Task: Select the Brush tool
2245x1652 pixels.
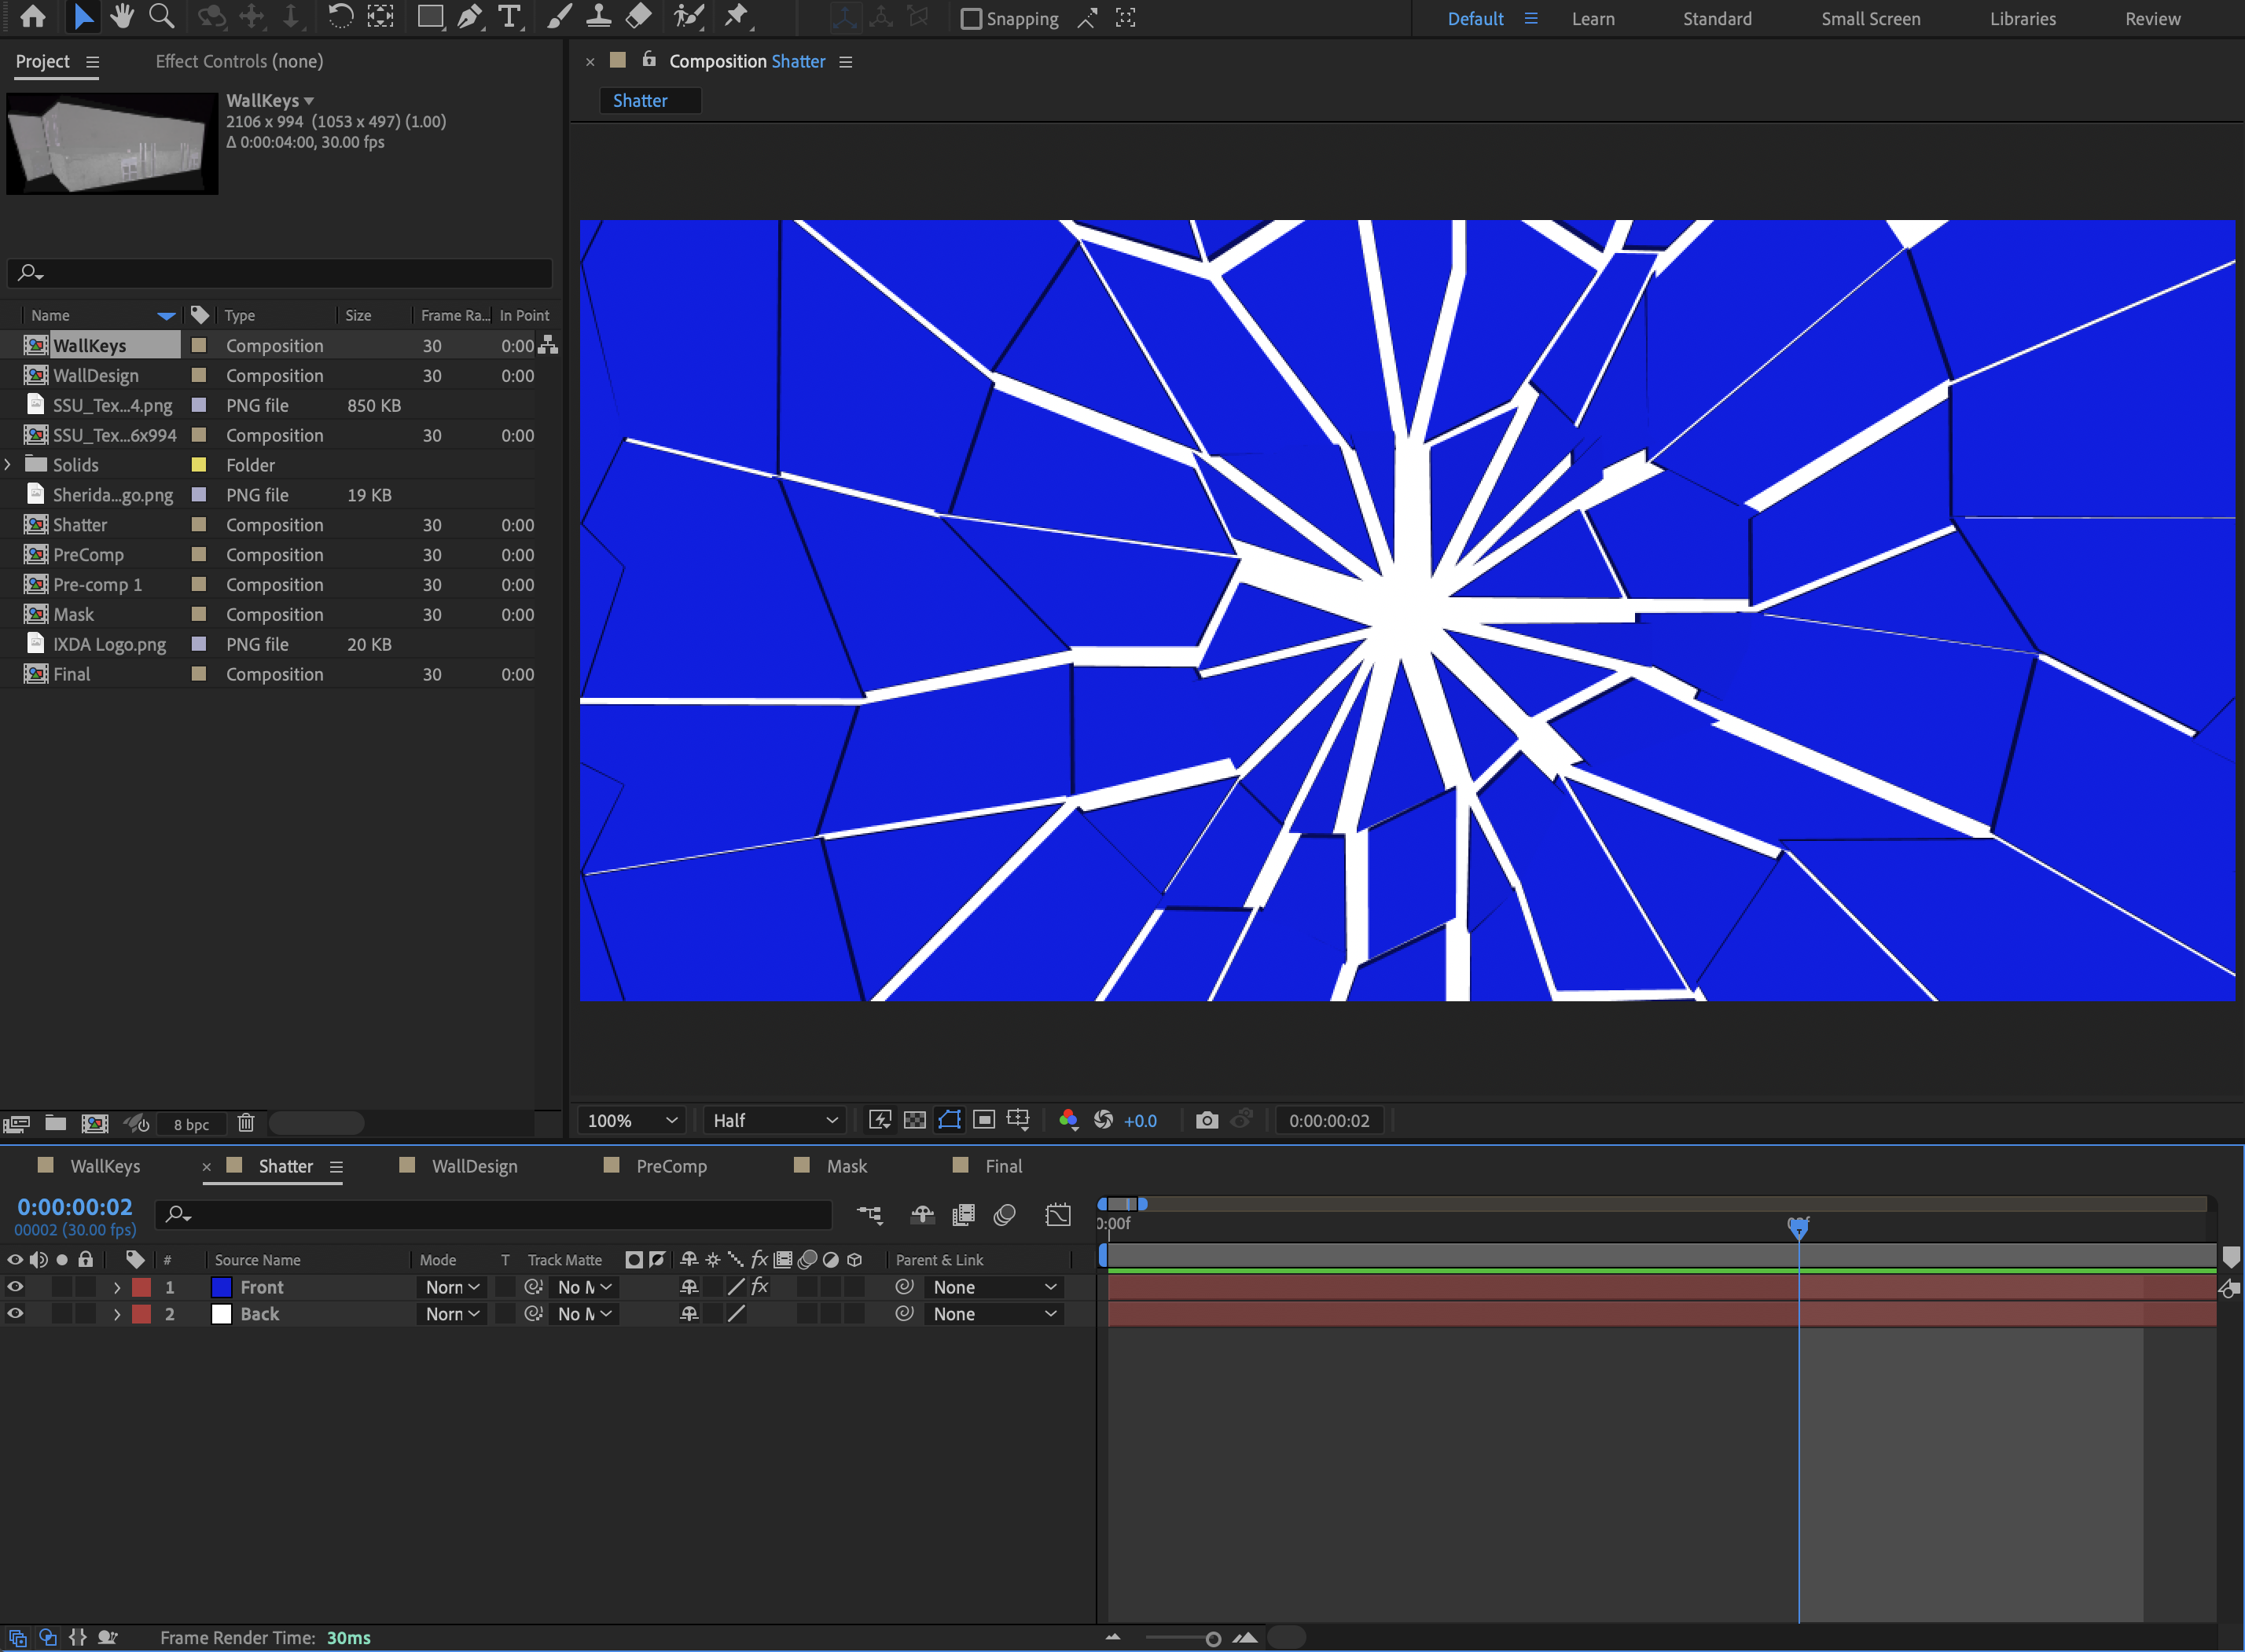Action: click(x=558, y=17)
